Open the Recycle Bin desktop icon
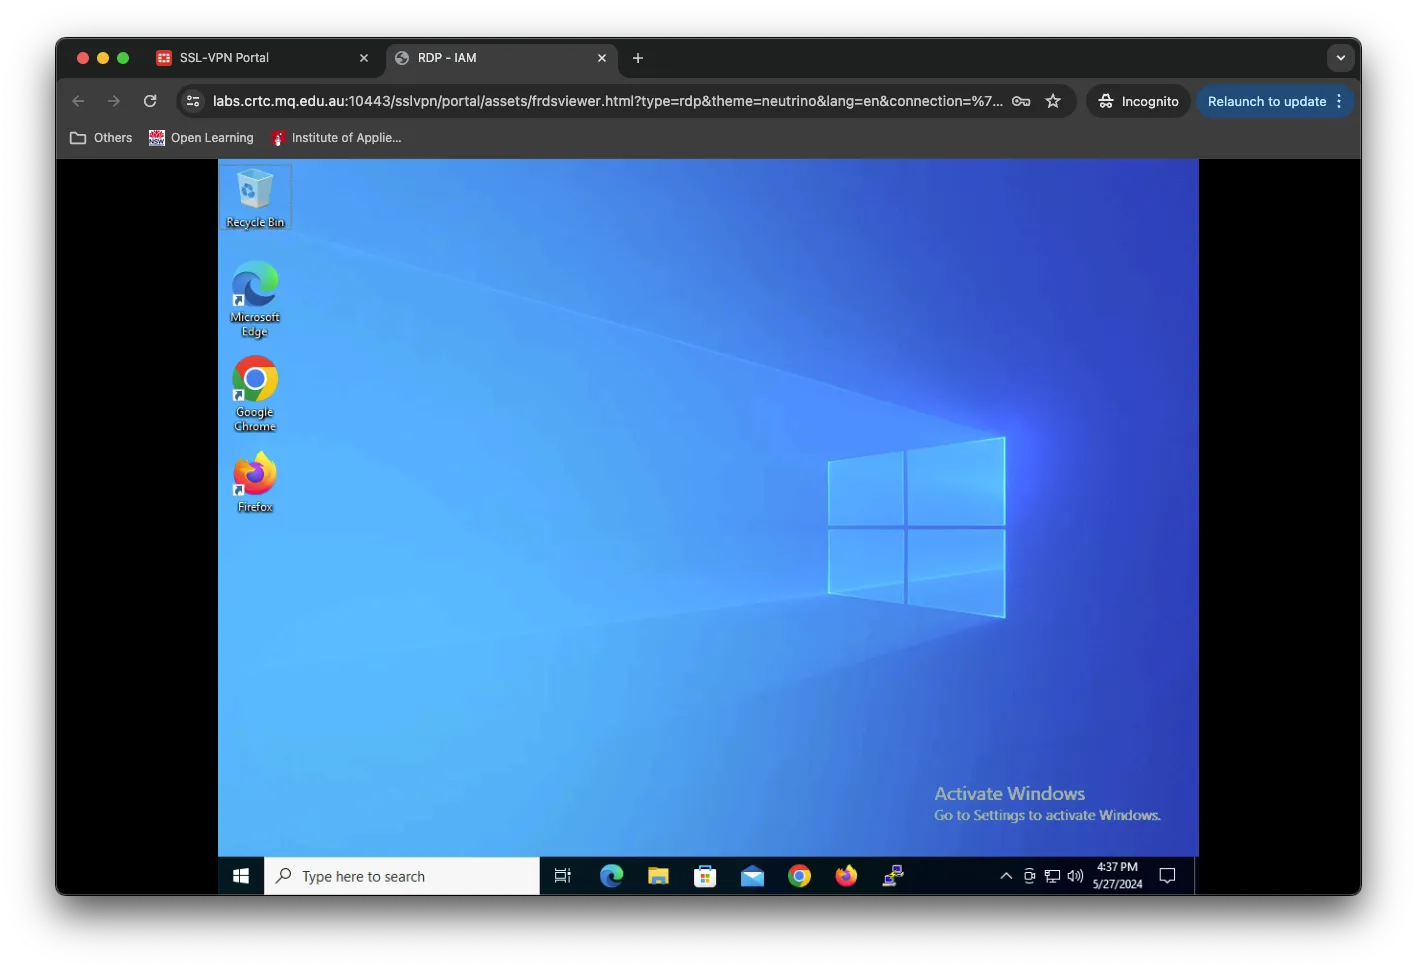Viewport: 1417px width, 969px height. pyautogui.click(x=255, y=197)
